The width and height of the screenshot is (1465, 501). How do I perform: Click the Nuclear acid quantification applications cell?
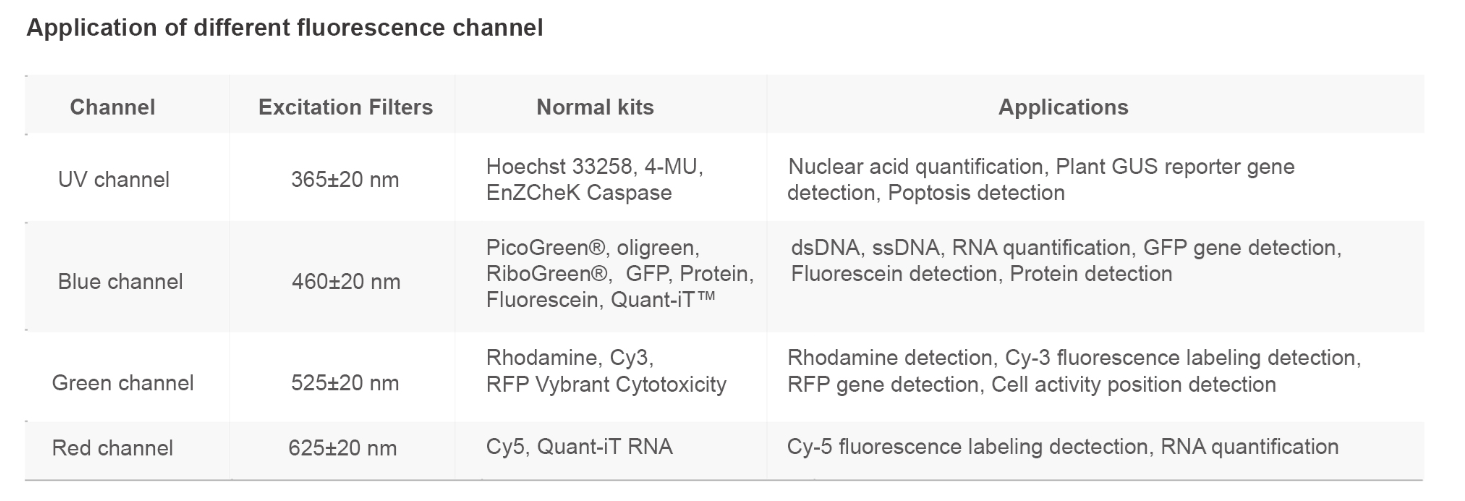point(1040,179)
